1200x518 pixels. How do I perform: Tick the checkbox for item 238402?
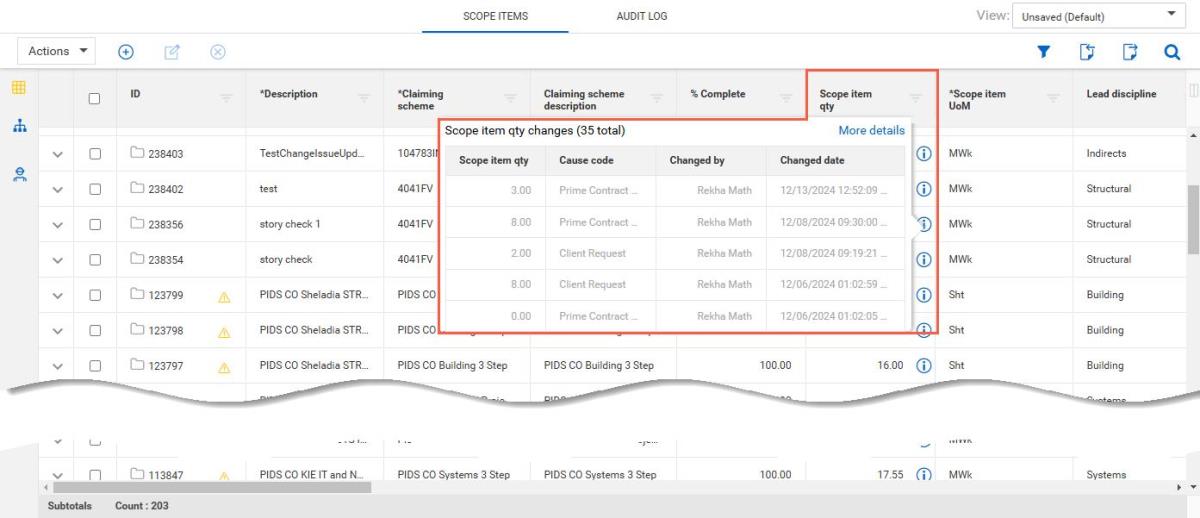click(95, 189)
